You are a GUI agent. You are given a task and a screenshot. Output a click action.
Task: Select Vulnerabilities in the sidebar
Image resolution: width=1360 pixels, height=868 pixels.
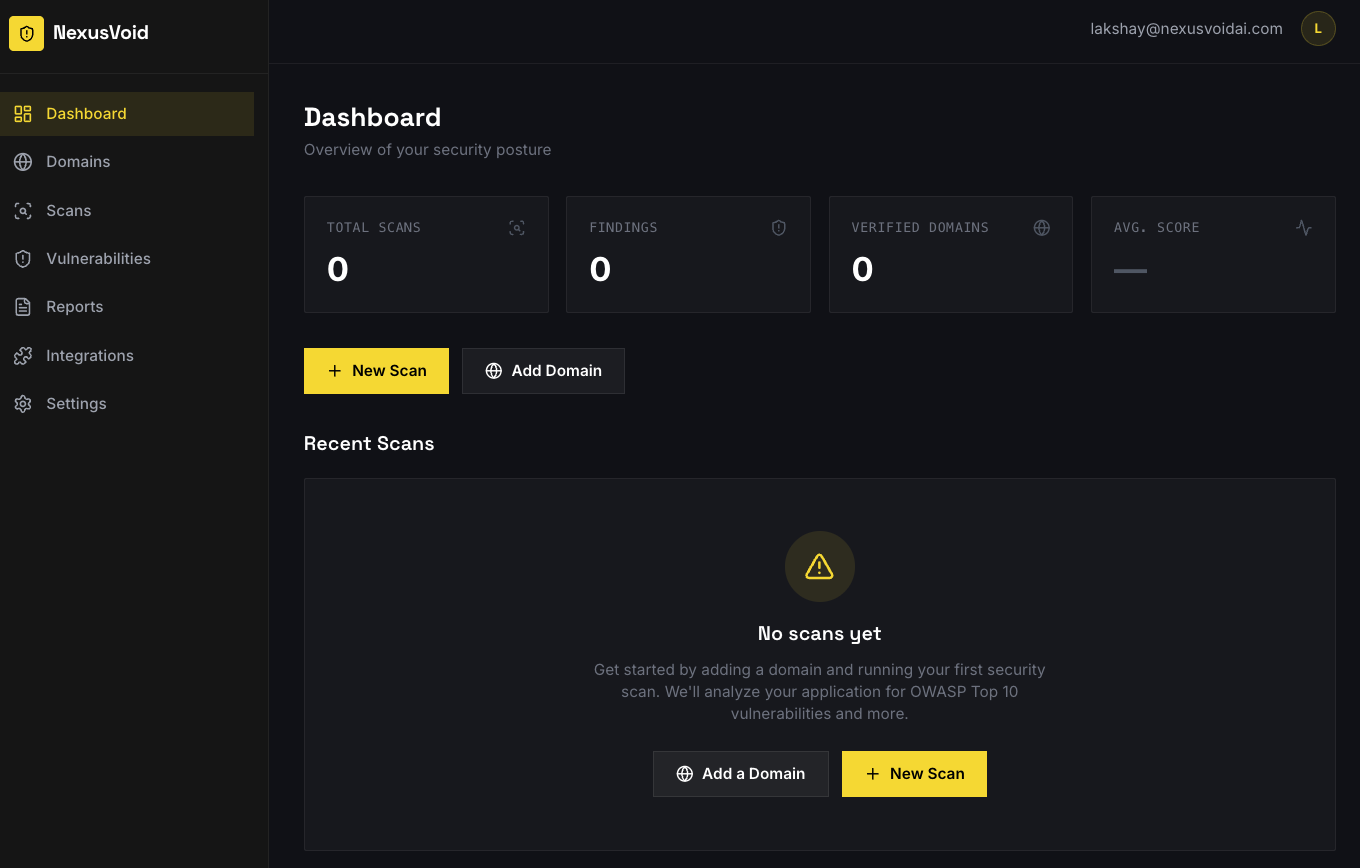(127, 259)
